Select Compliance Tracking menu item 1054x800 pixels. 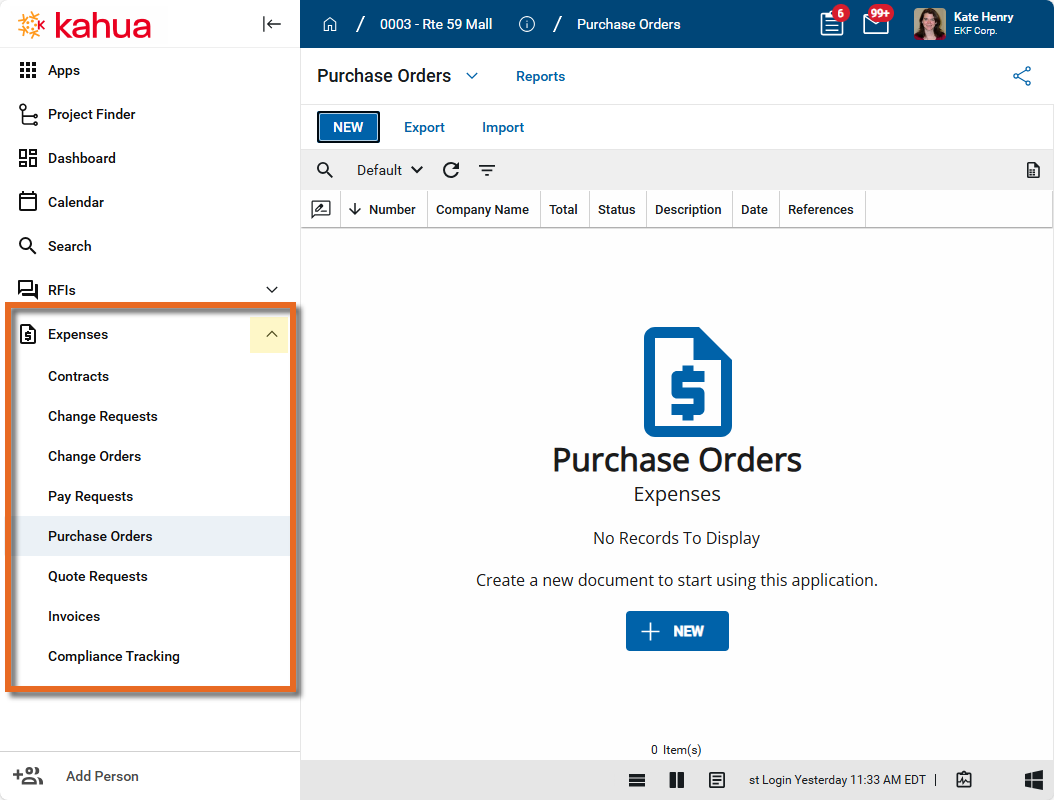tap(114, 656)
